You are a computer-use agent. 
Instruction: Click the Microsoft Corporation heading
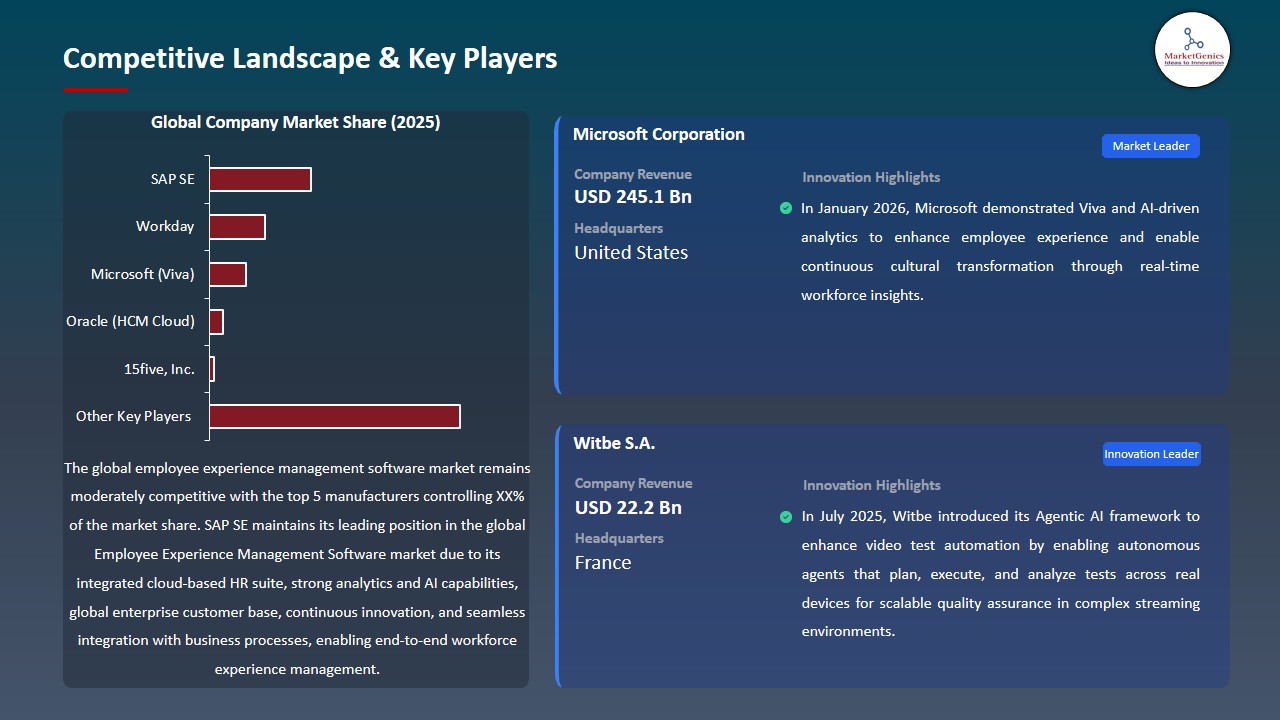coord(659,134)
